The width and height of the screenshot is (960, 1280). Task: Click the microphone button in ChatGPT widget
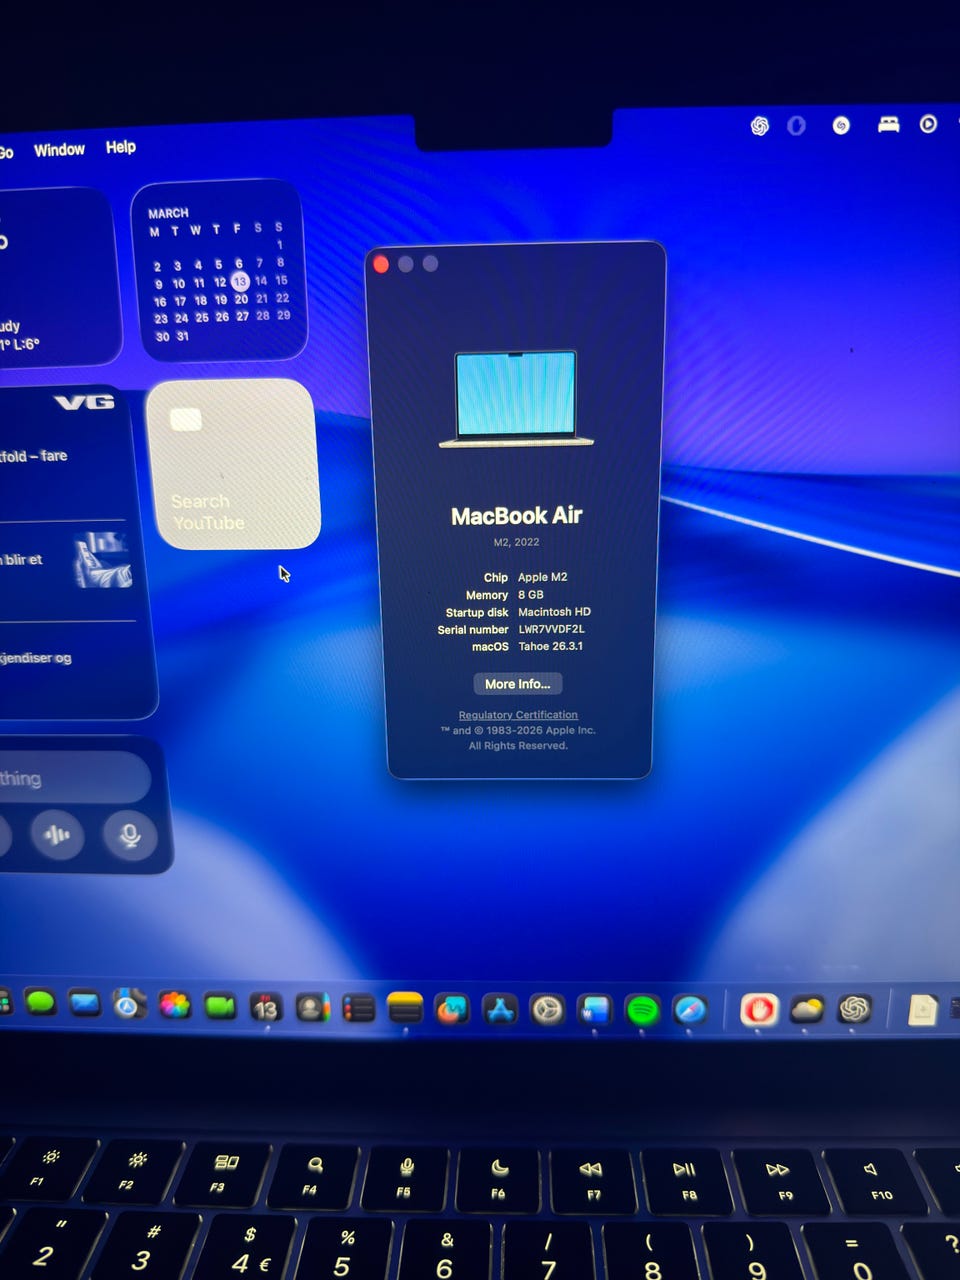[130, 835]
